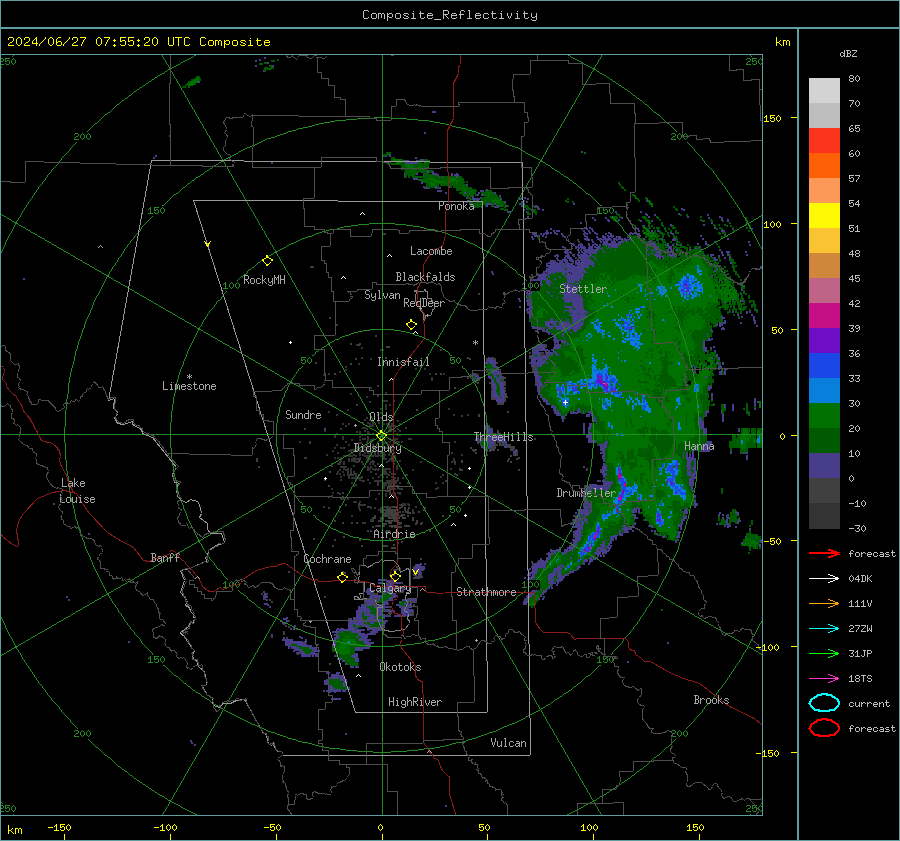Screen dimensions: 900x841
Task: Select the Drumheller label
Action: point(586,493)
